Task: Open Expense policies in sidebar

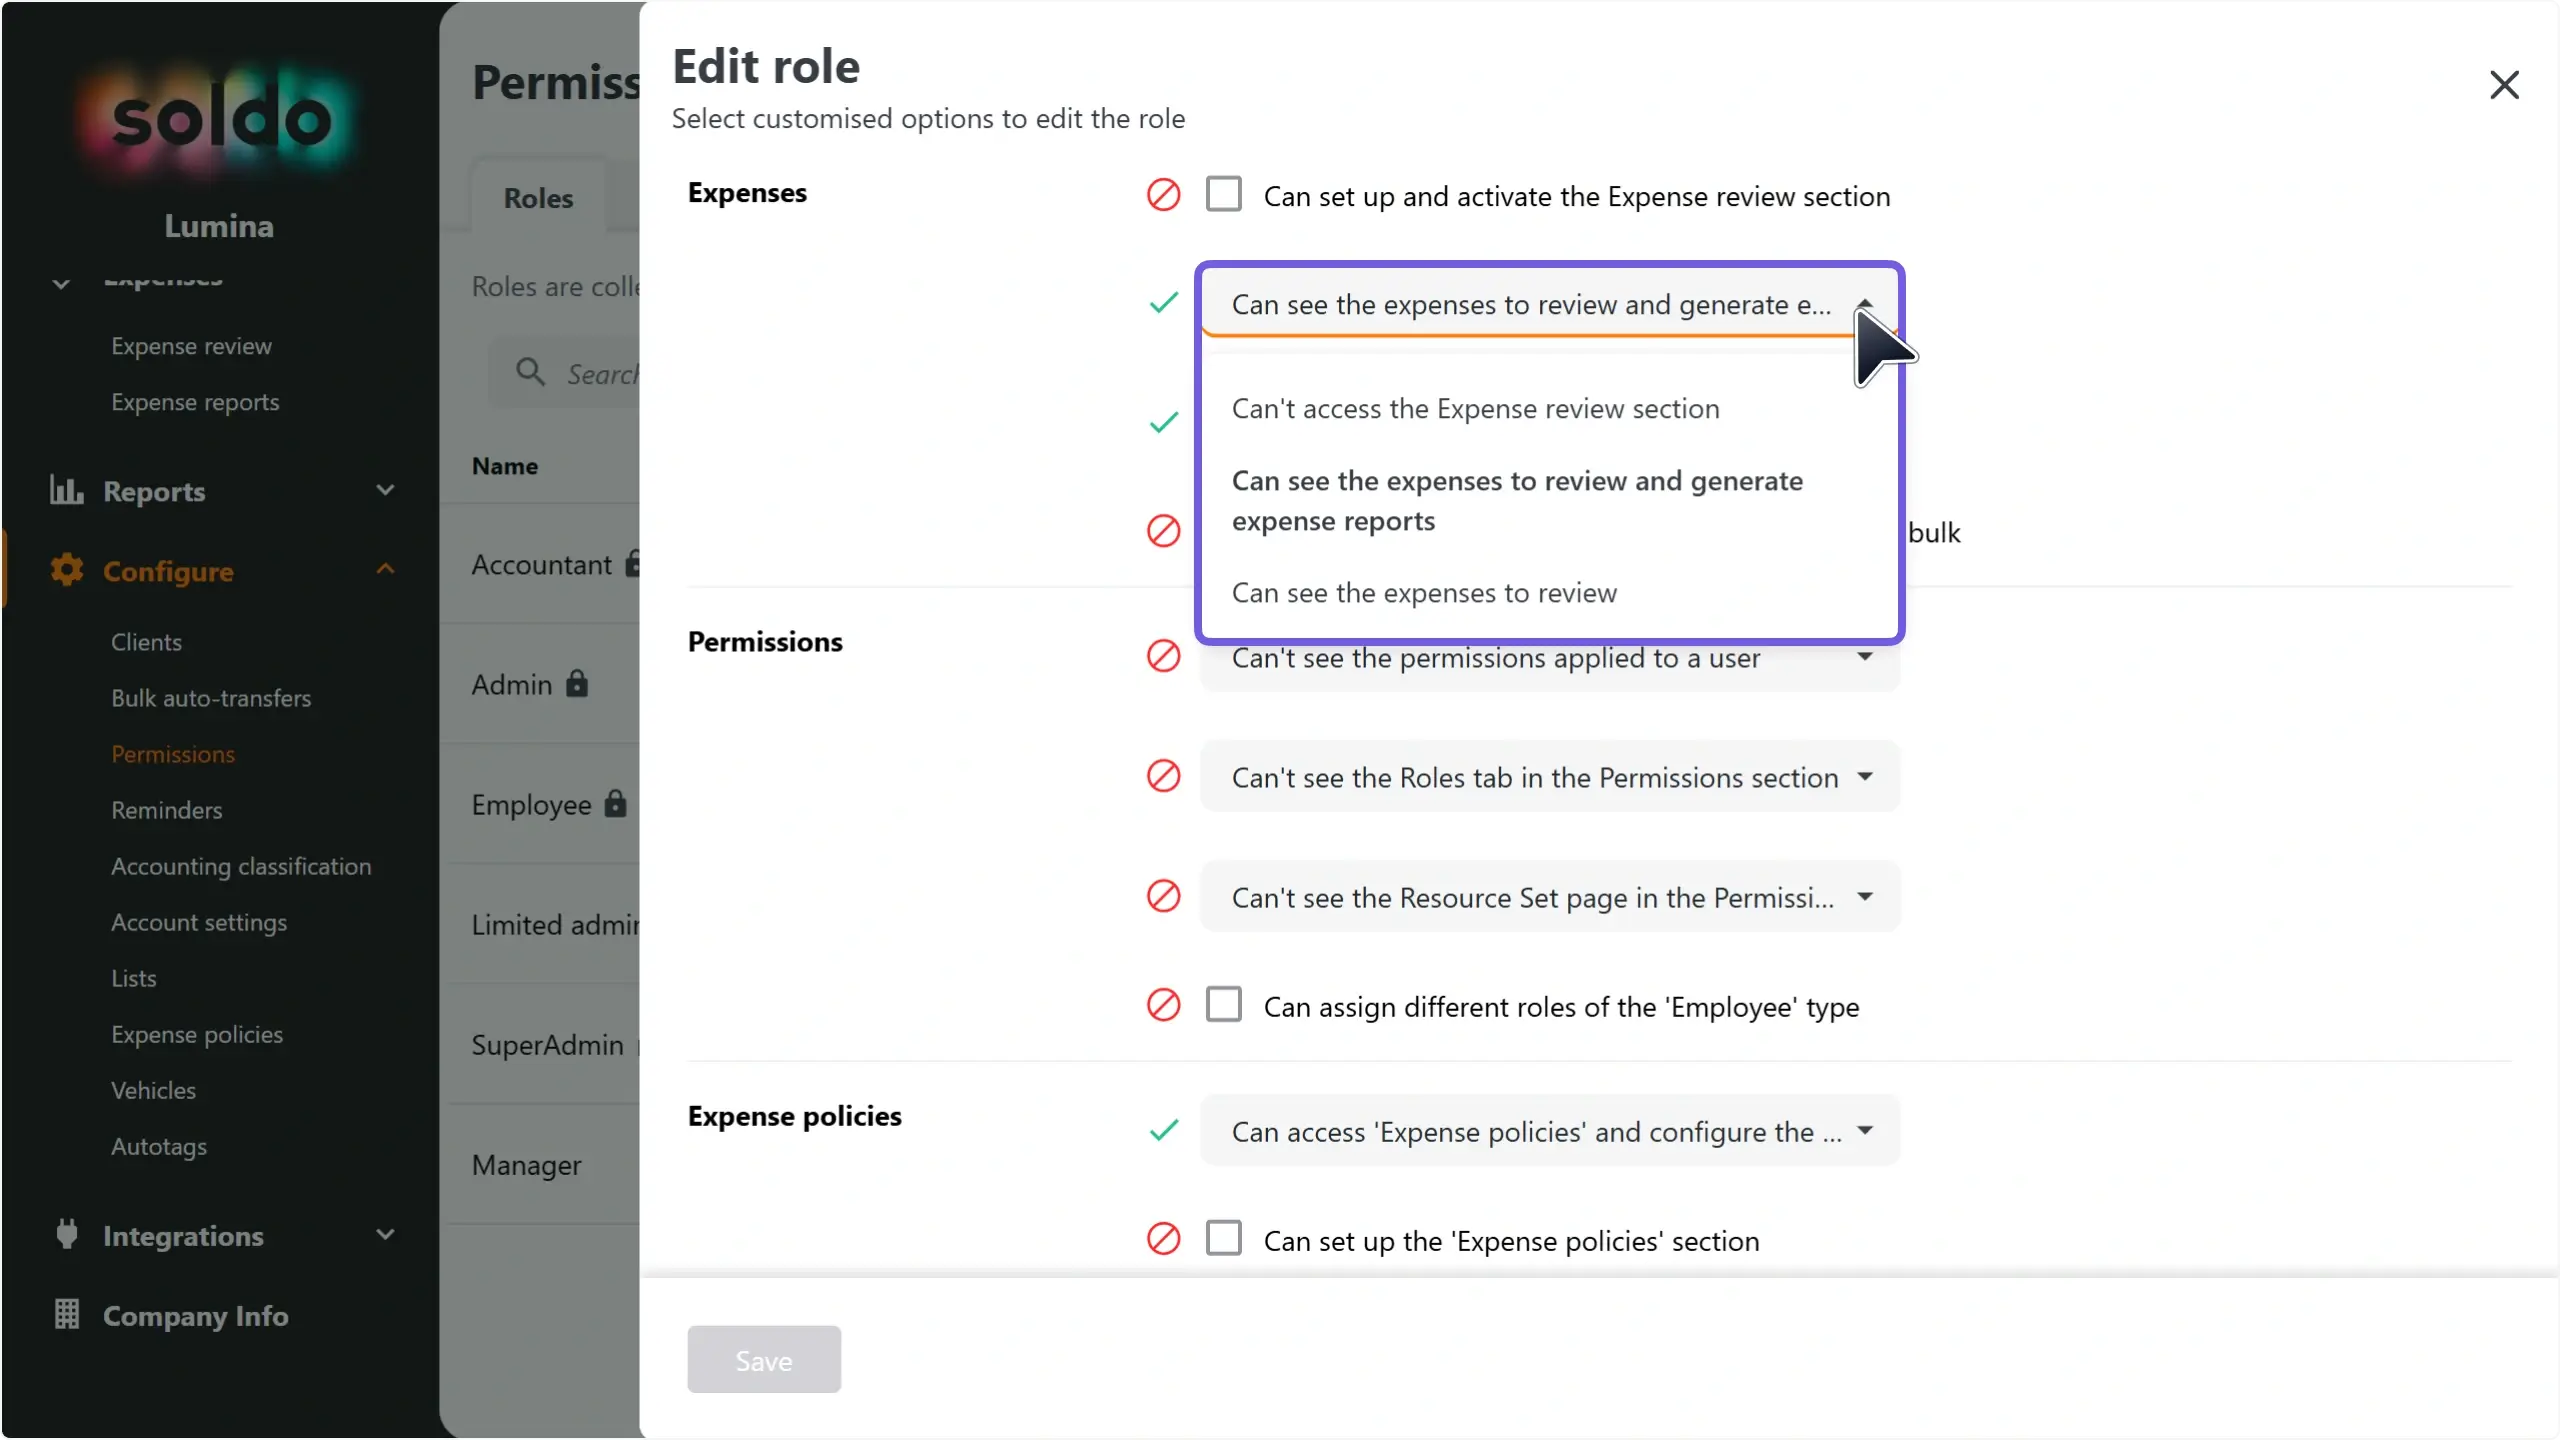Action: pos(197,1034)
